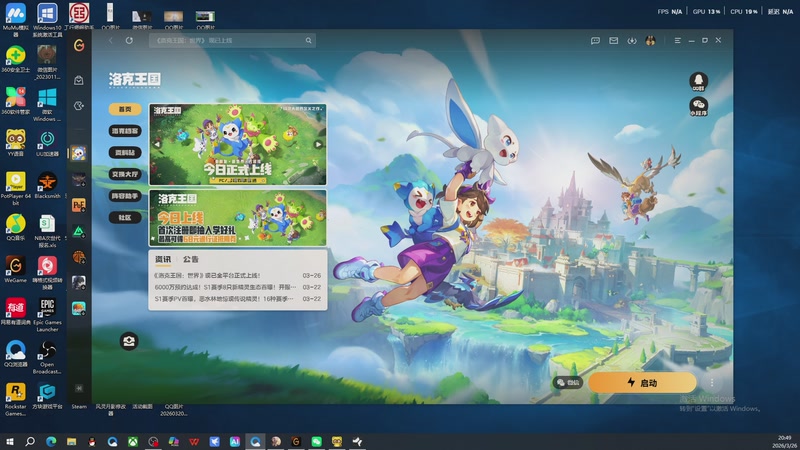Show previous banner with left arrow
Viewport: 800px width, 450px height.
tap(157, 144)
